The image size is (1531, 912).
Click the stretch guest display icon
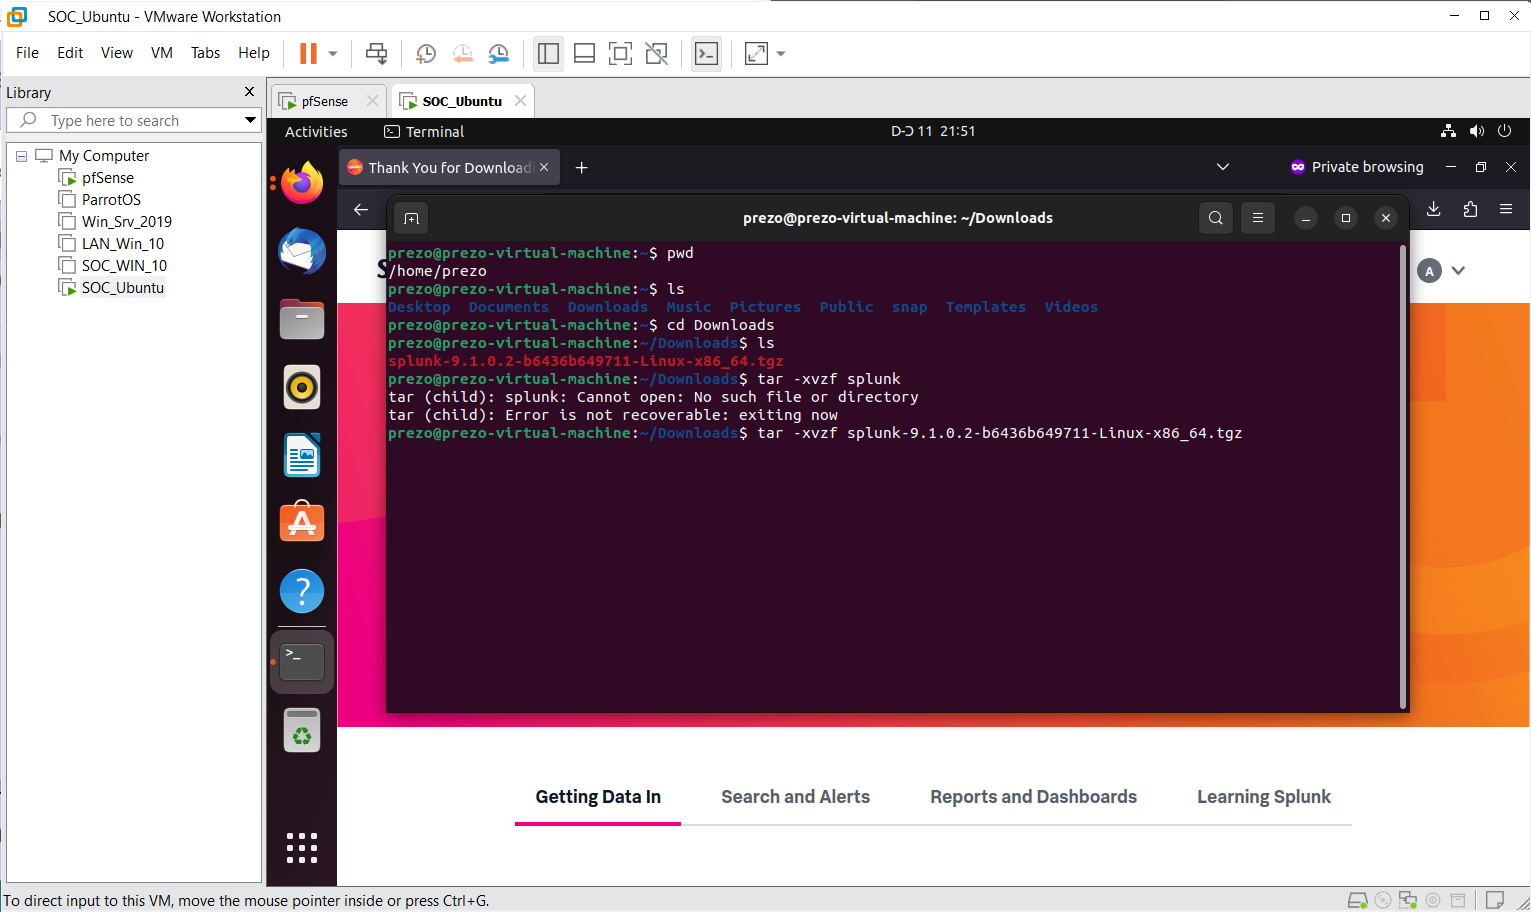pyautogui.click(x=756, y=54)
